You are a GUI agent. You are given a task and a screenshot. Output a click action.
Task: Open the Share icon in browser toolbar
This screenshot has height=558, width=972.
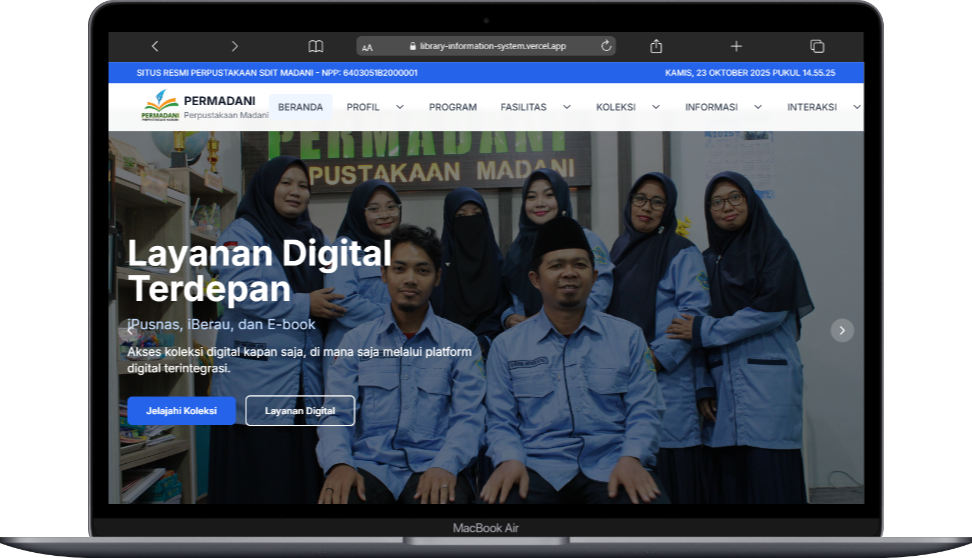[x=656, y=46]
